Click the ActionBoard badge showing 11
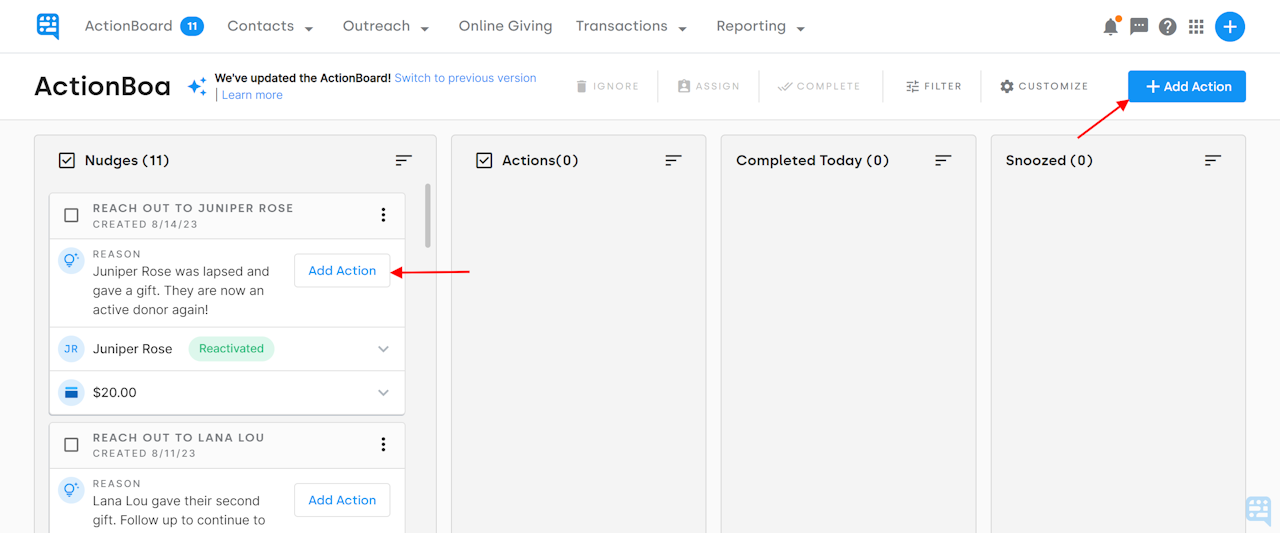 pos(192,26)
